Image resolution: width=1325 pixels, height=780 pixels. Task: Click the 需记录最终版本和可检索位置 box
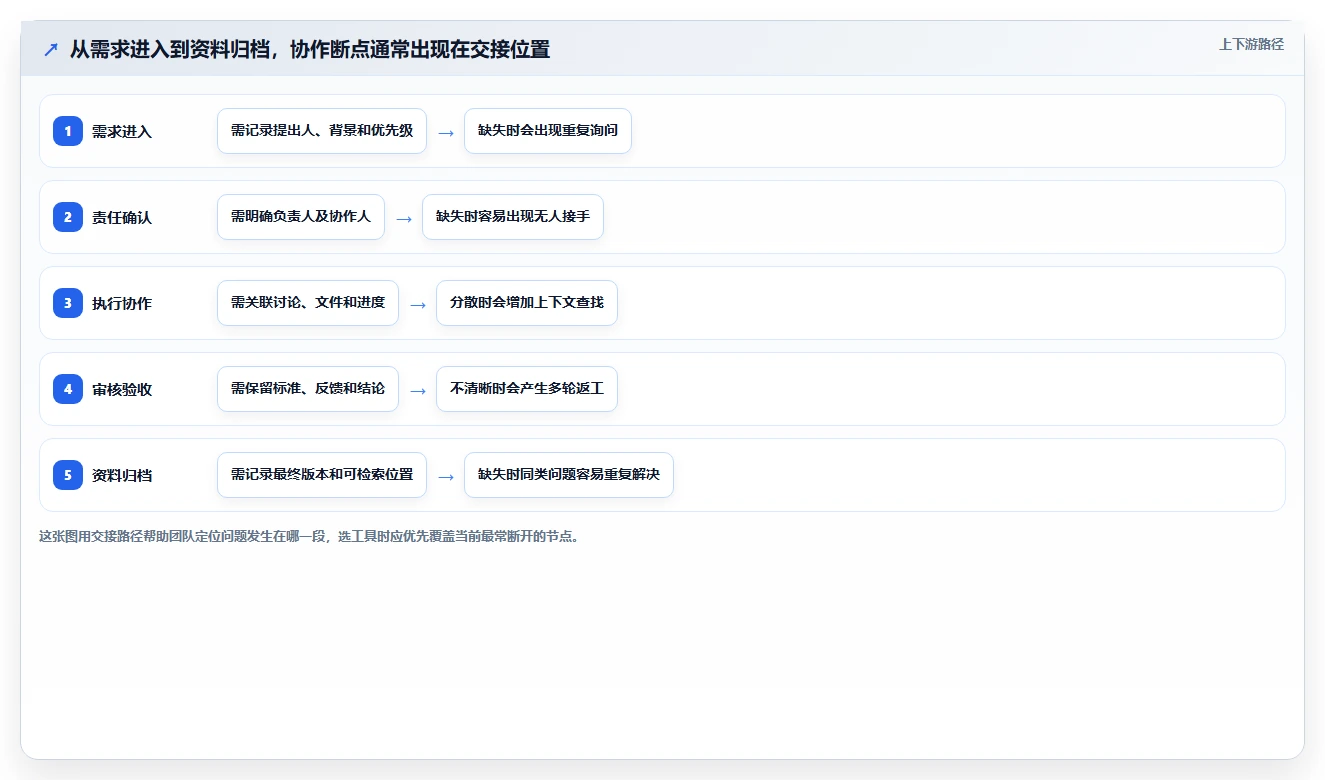pyautogui.click(x=322, y=475)
